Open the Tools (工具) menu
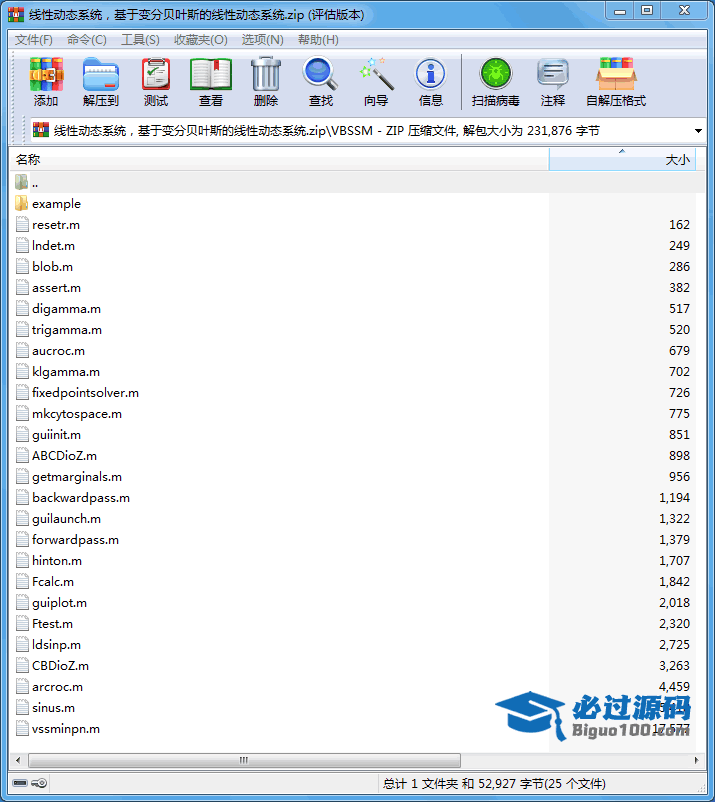Screen dimensions: 715x802 click(x=140, y=40)
